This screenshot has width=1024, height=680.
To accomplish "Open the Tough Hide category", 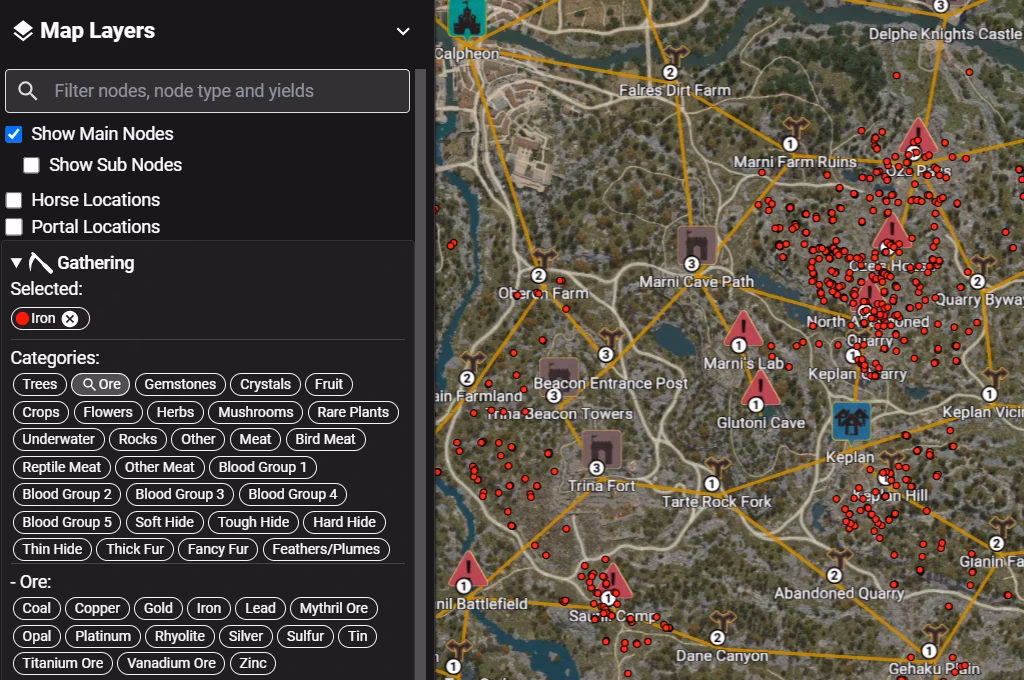I will (253, 523).
